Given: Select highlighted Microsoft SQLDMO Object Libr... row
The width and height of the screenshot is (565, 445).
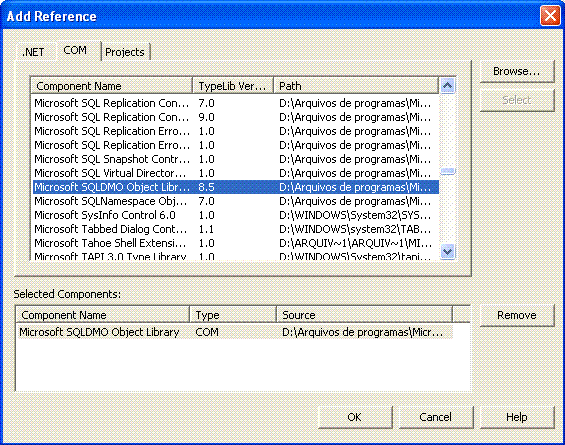Looking at the screenshot, I should (x=236, y=187).
